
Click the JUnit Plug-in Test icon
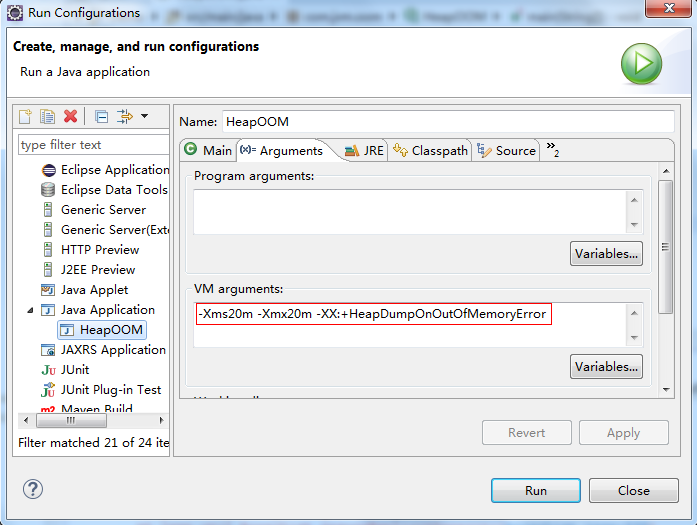click(x=48, y=390)
